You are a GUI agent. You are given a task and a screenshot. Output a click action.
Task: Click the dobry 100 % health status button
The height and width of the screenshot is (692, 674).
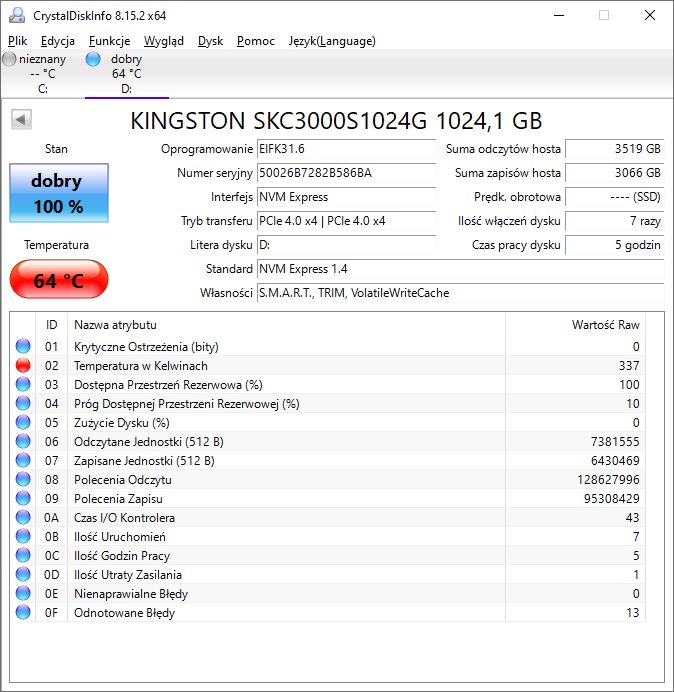59,193
